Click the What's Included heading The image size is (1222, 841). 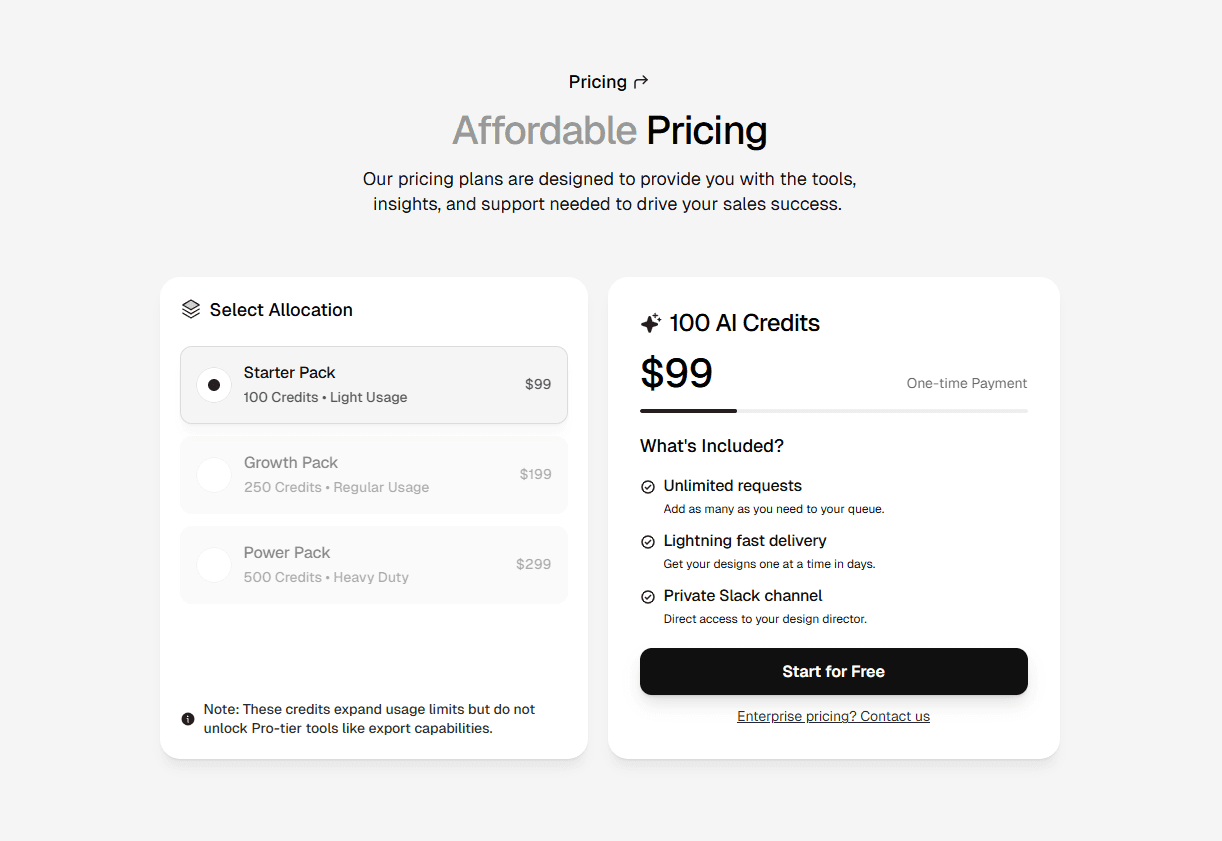coord(711,446)
